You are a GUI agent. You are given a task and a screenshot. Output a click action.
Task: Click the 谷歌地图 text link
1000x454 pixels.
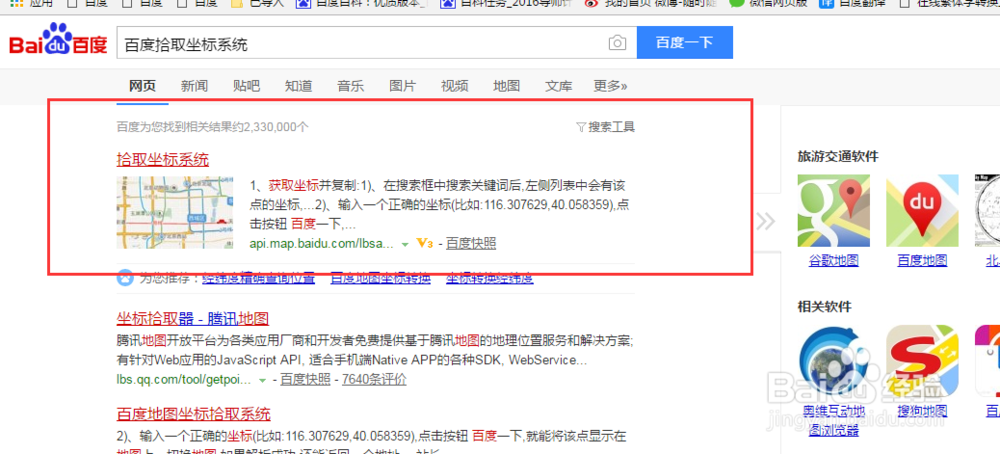tap(834, 260)
